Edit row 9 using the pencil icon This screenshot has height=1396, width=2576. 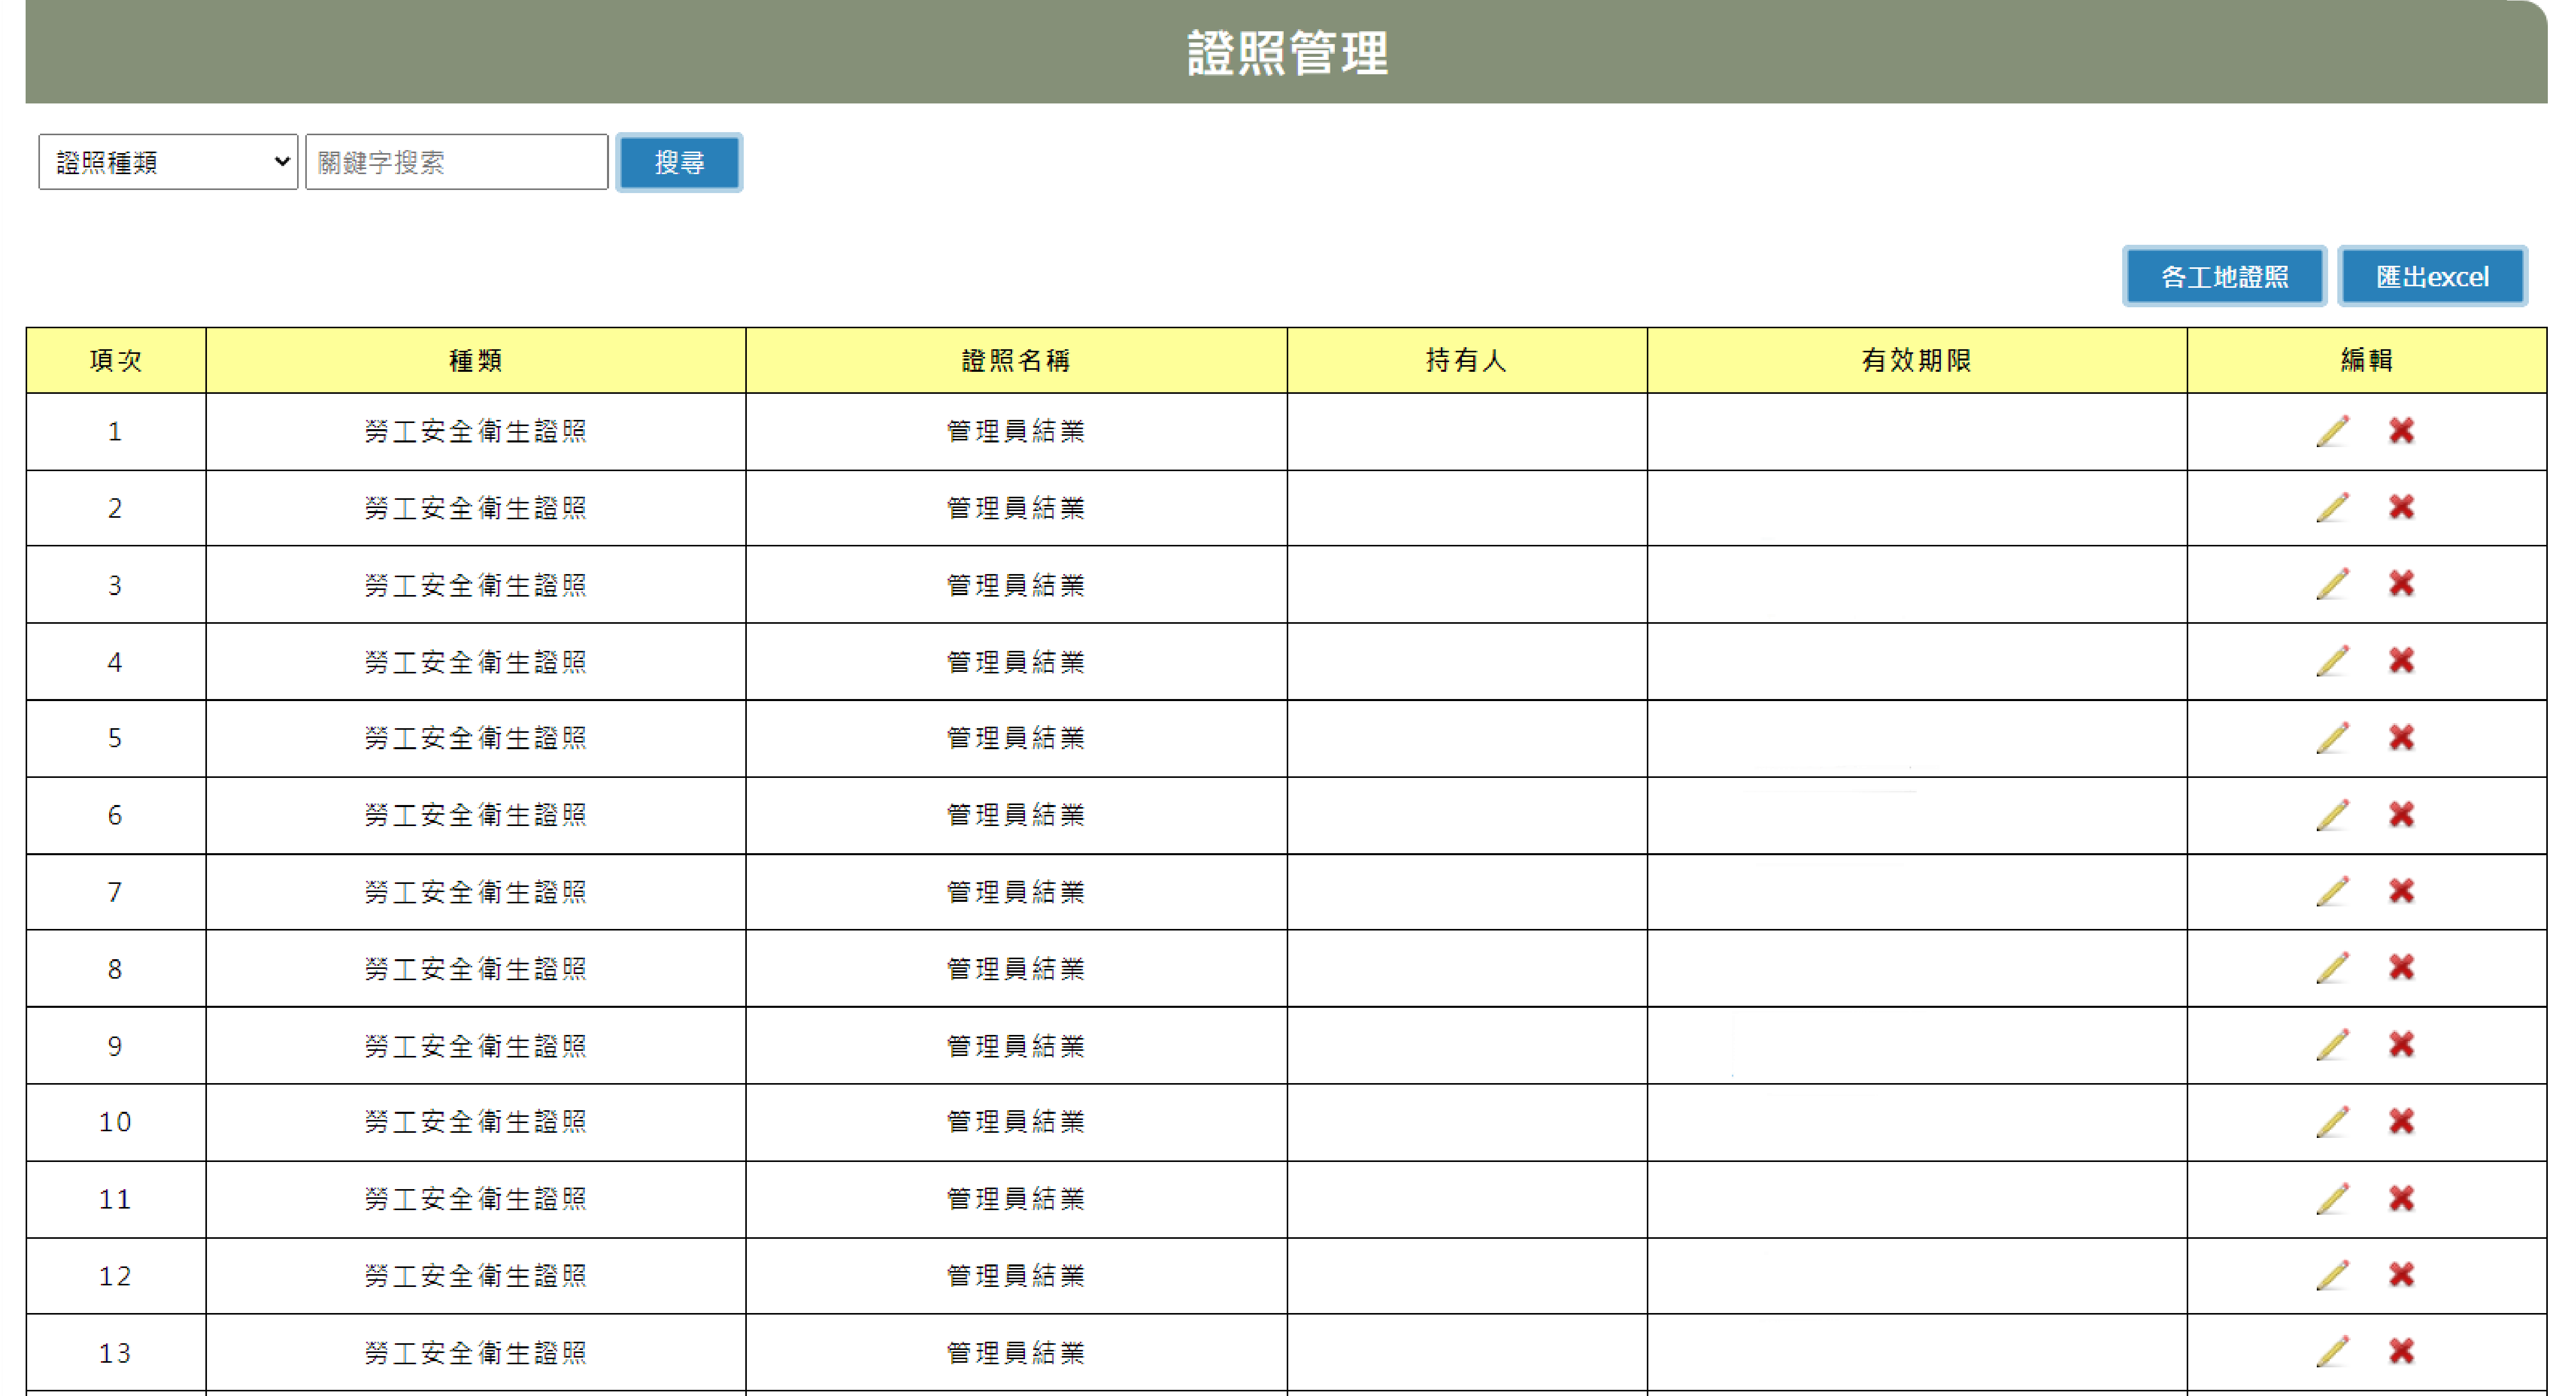pyautogui.click(x=2332, y=1045)
